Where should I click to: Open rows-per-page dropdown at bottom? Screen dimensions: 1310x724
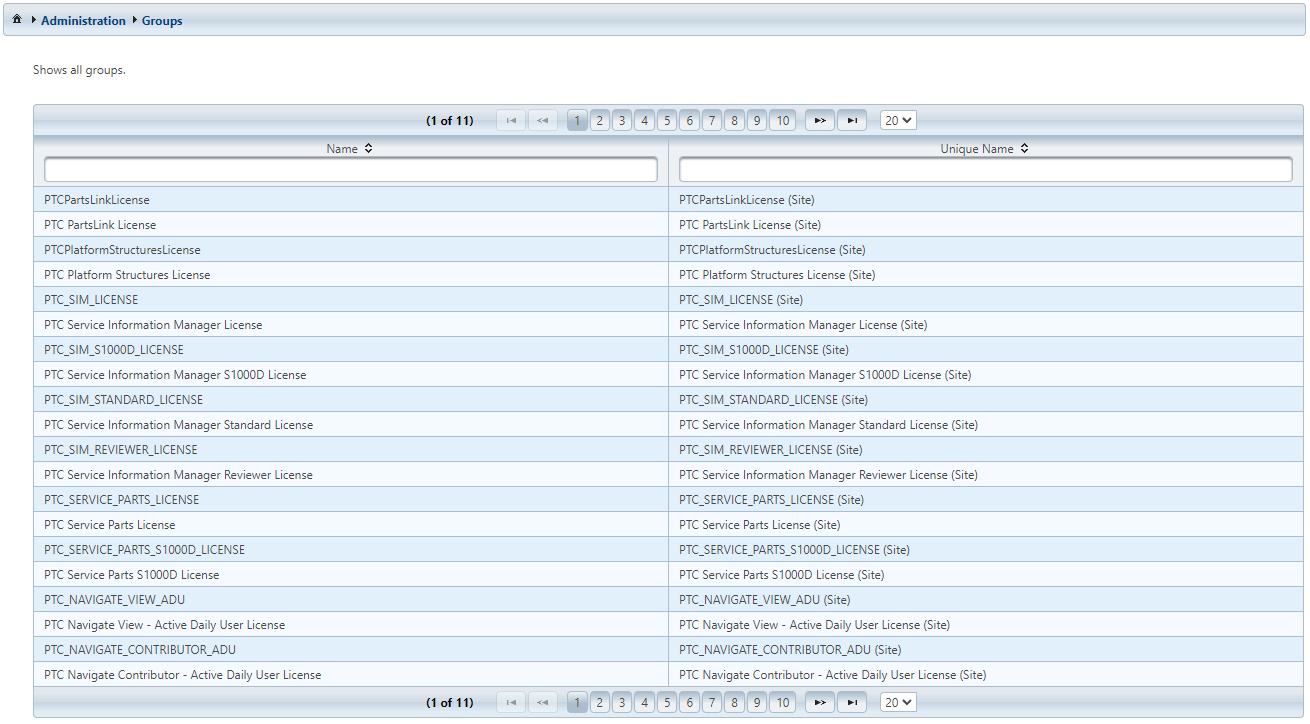[x=898, y=703]
